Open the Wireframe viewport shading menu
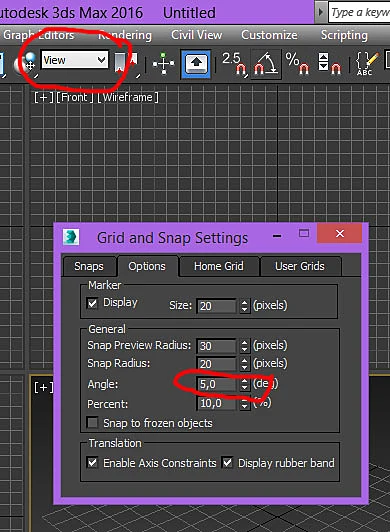The width and height of the screenshot is (390, 532). pyautogui.click(x=128, y=97)
